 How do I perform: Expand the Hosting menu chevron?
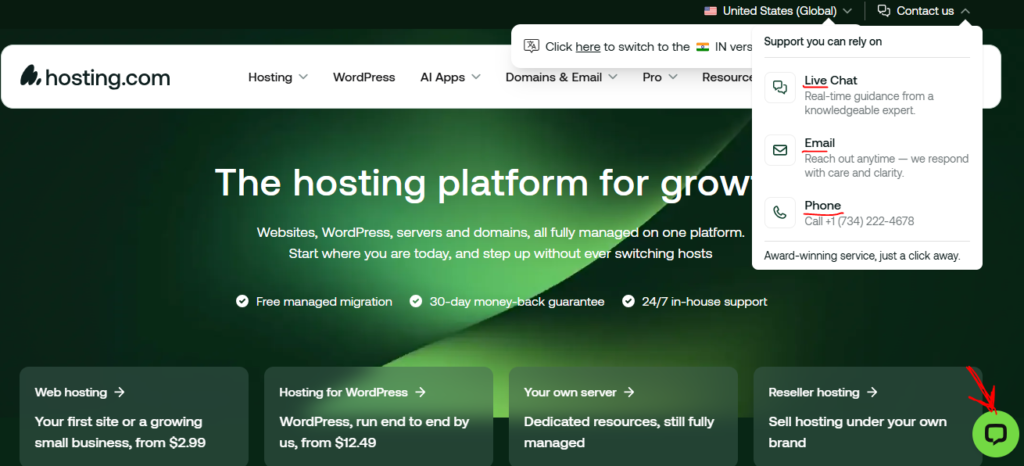303,77
